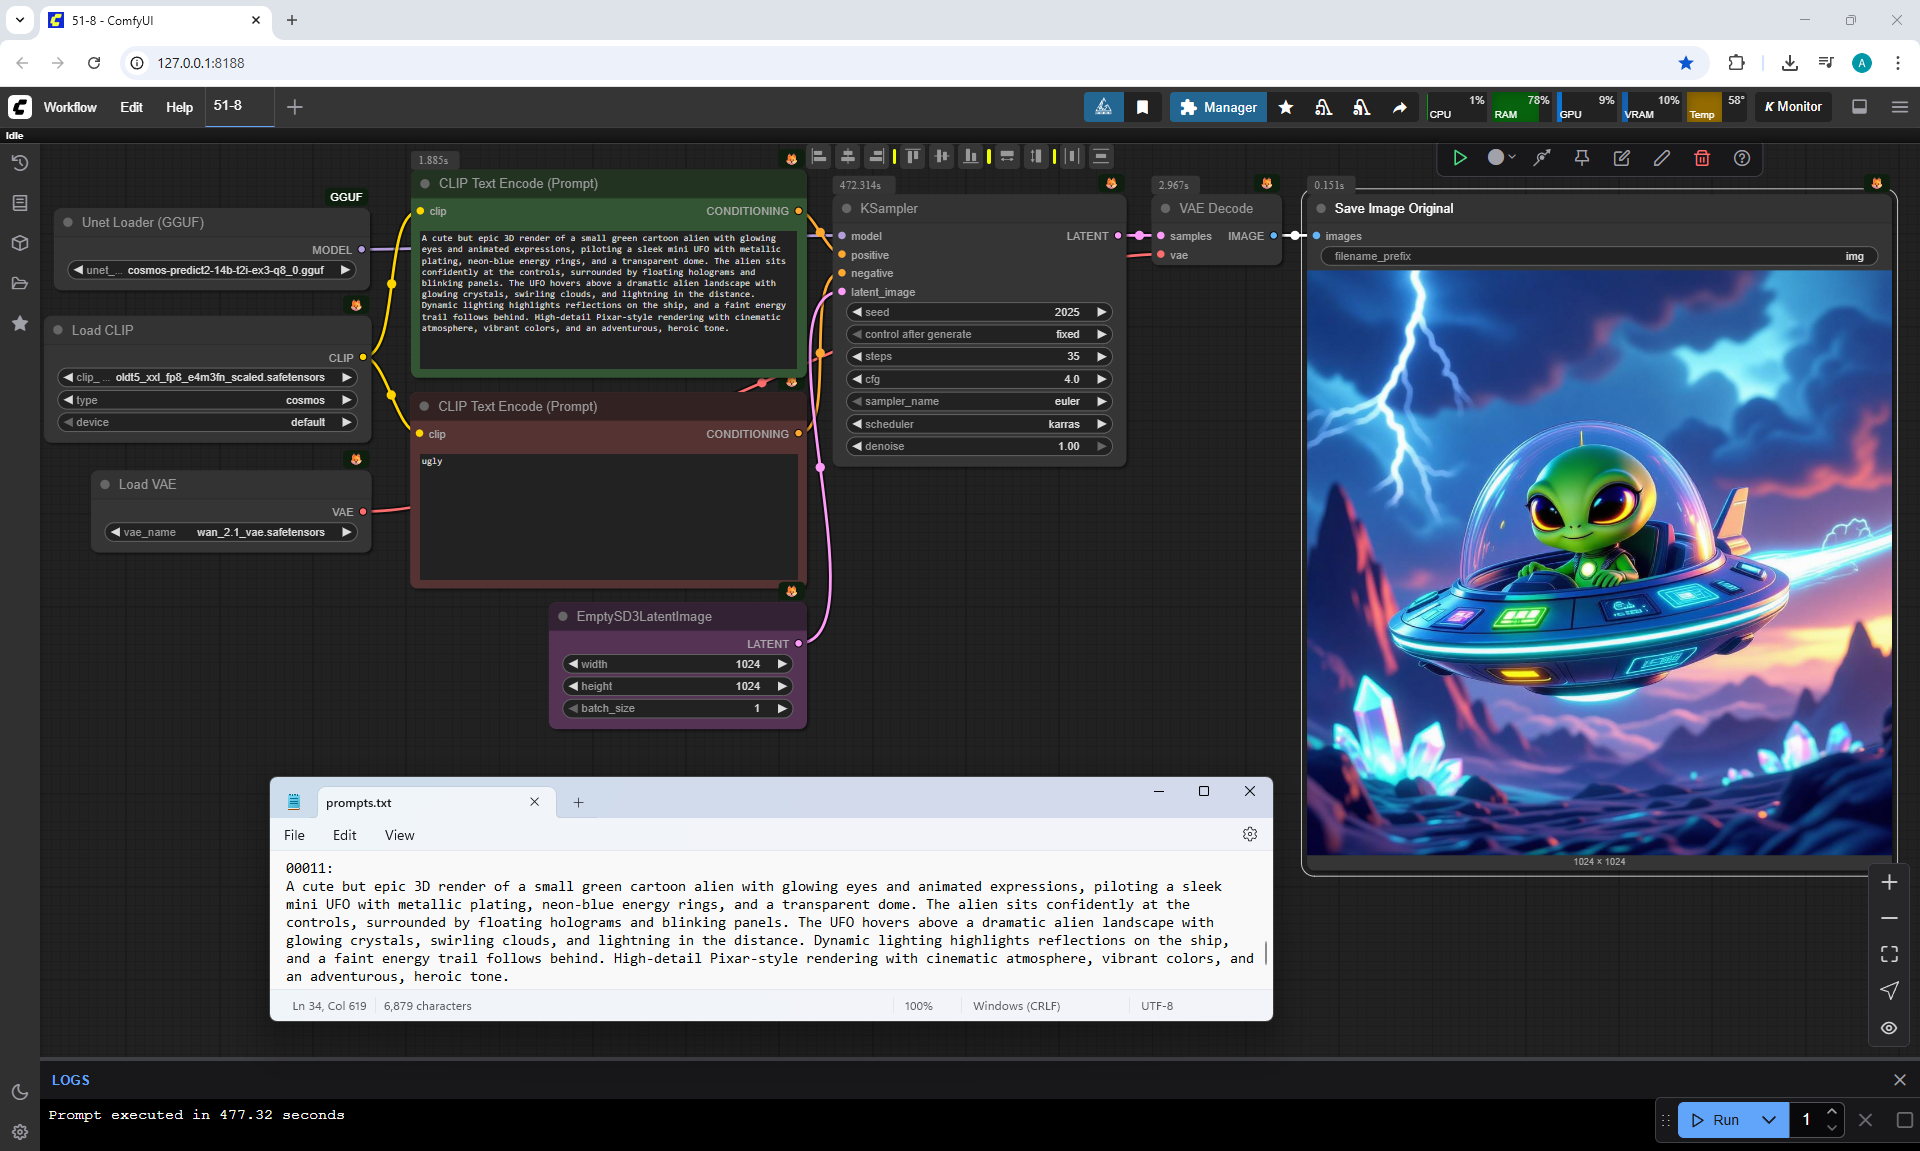Click the help question mark icon
Screen dimensions: 1920x1151
[x=1742, y=158]
